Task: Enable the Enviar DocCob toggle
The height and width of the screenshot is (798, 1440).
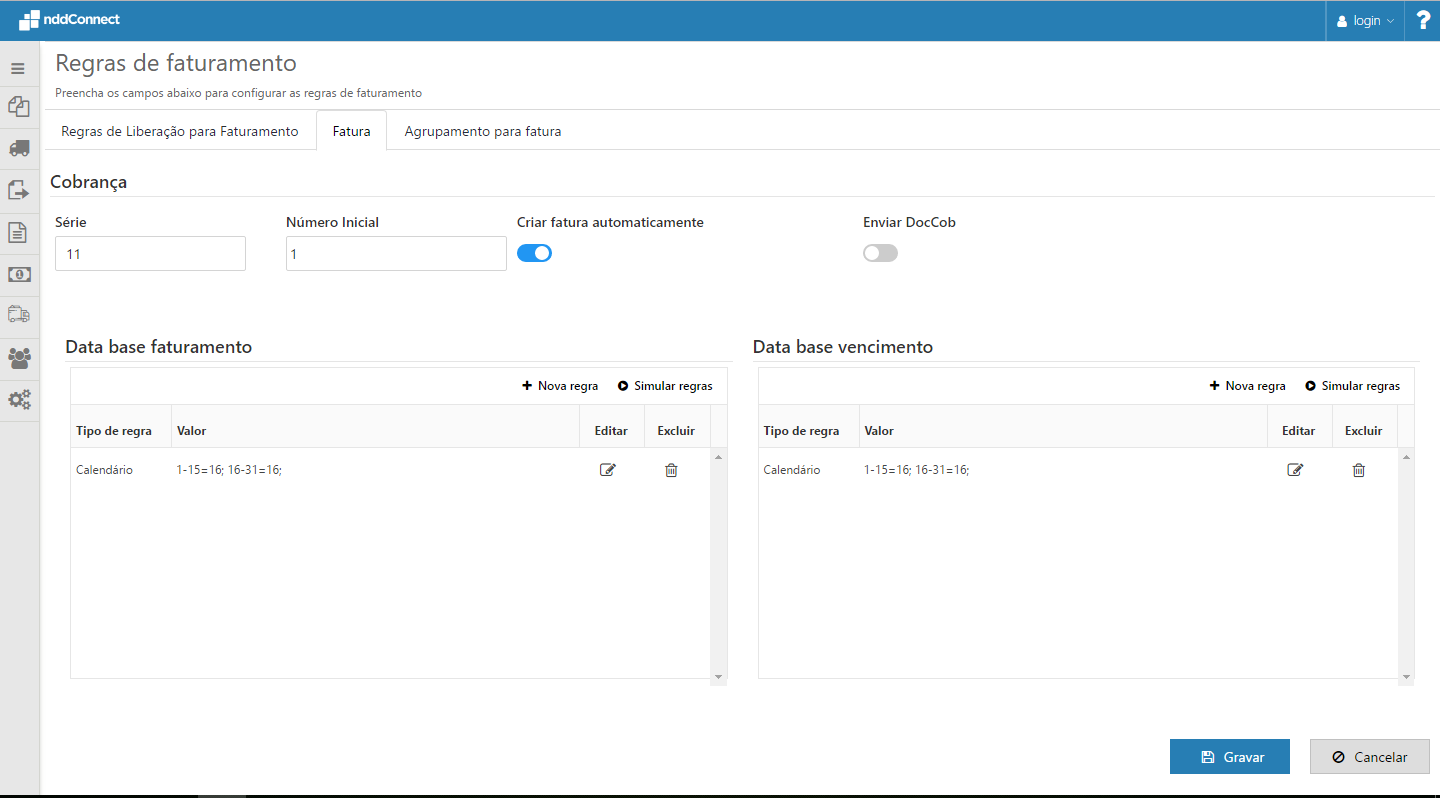Action: pyautogui.click(x=880, y=253)
